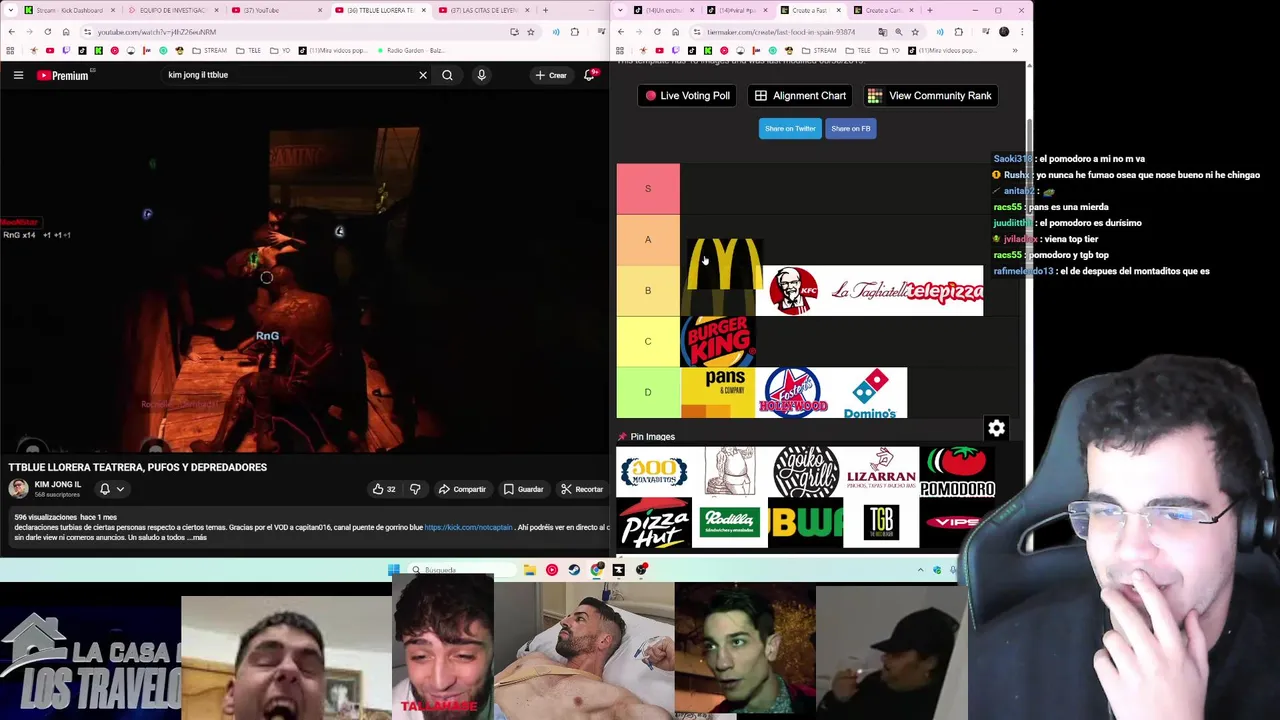Select the KFC logo in tier B
1280x720 pixels.
click(793, 291)
